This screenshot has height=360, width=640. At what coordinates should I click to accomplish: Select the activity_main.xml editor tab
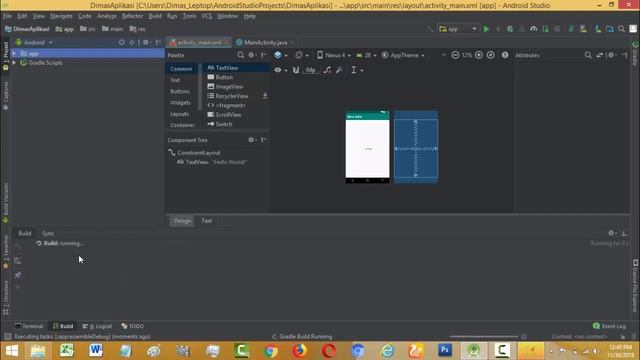(199, 42)
